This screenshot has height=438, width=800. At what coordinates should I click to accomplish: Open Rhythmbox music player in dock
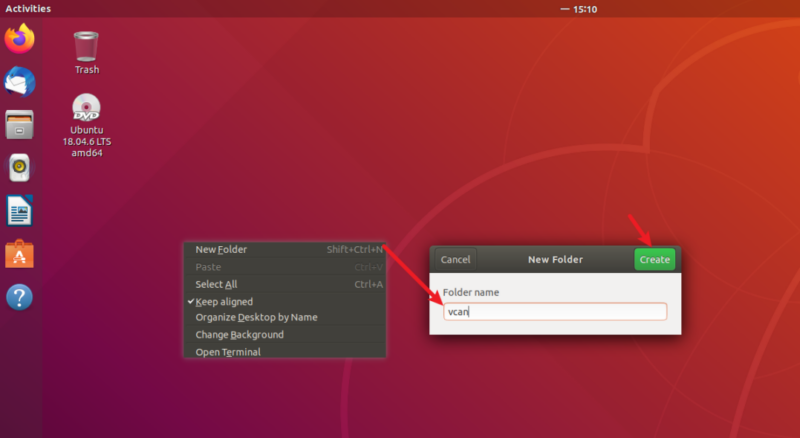pos(19,167)
